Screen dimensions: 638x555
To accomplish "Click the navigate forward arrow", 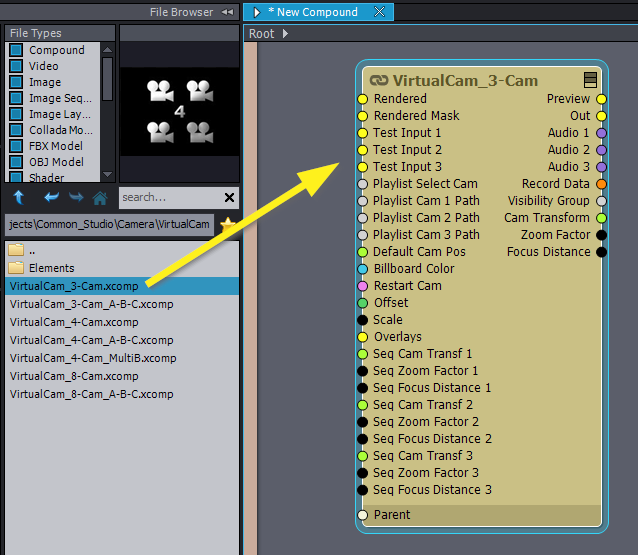I will 76,197.
